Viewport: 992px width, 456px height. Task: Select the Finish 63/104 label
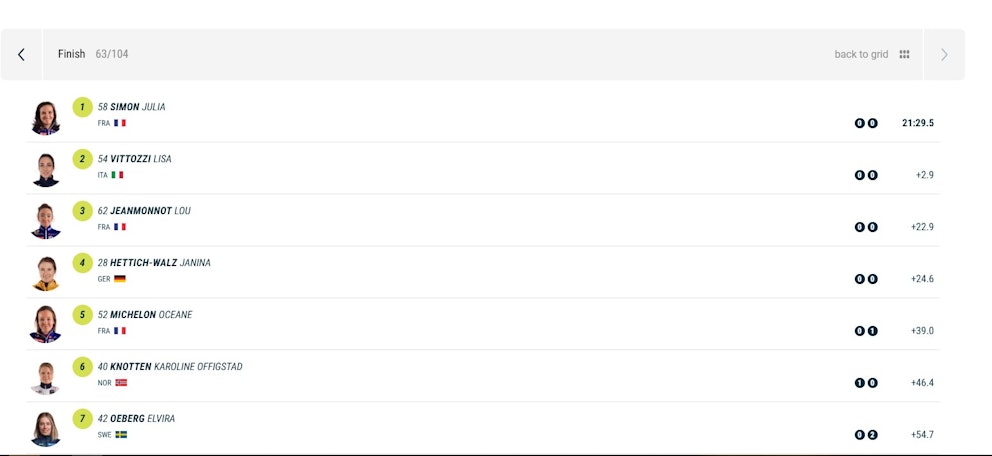point(92,54)
